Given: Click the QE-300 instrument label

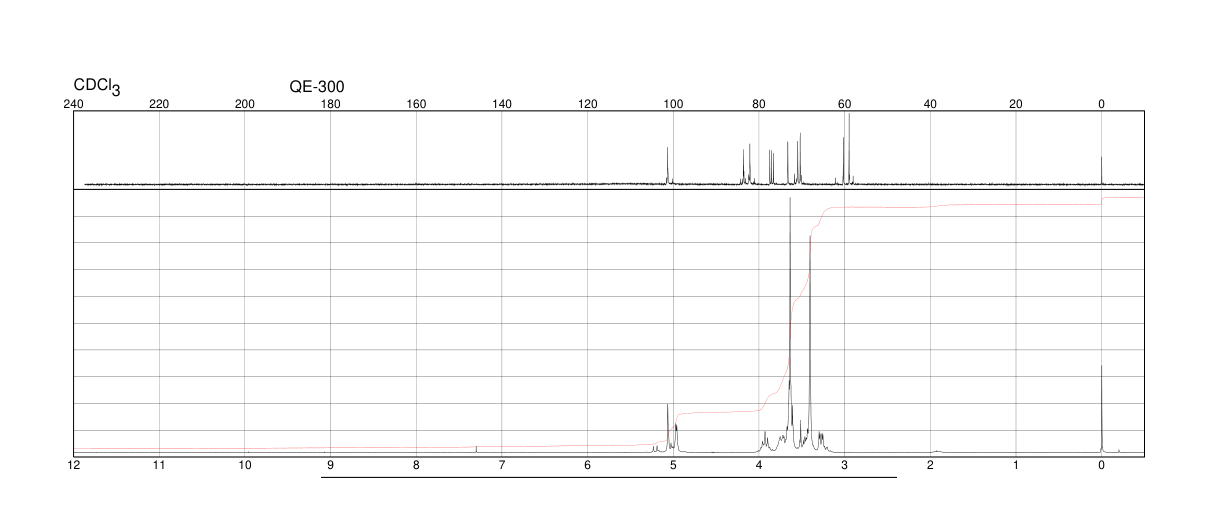Looking at the screenshot, I should click(x=317, y=87).
